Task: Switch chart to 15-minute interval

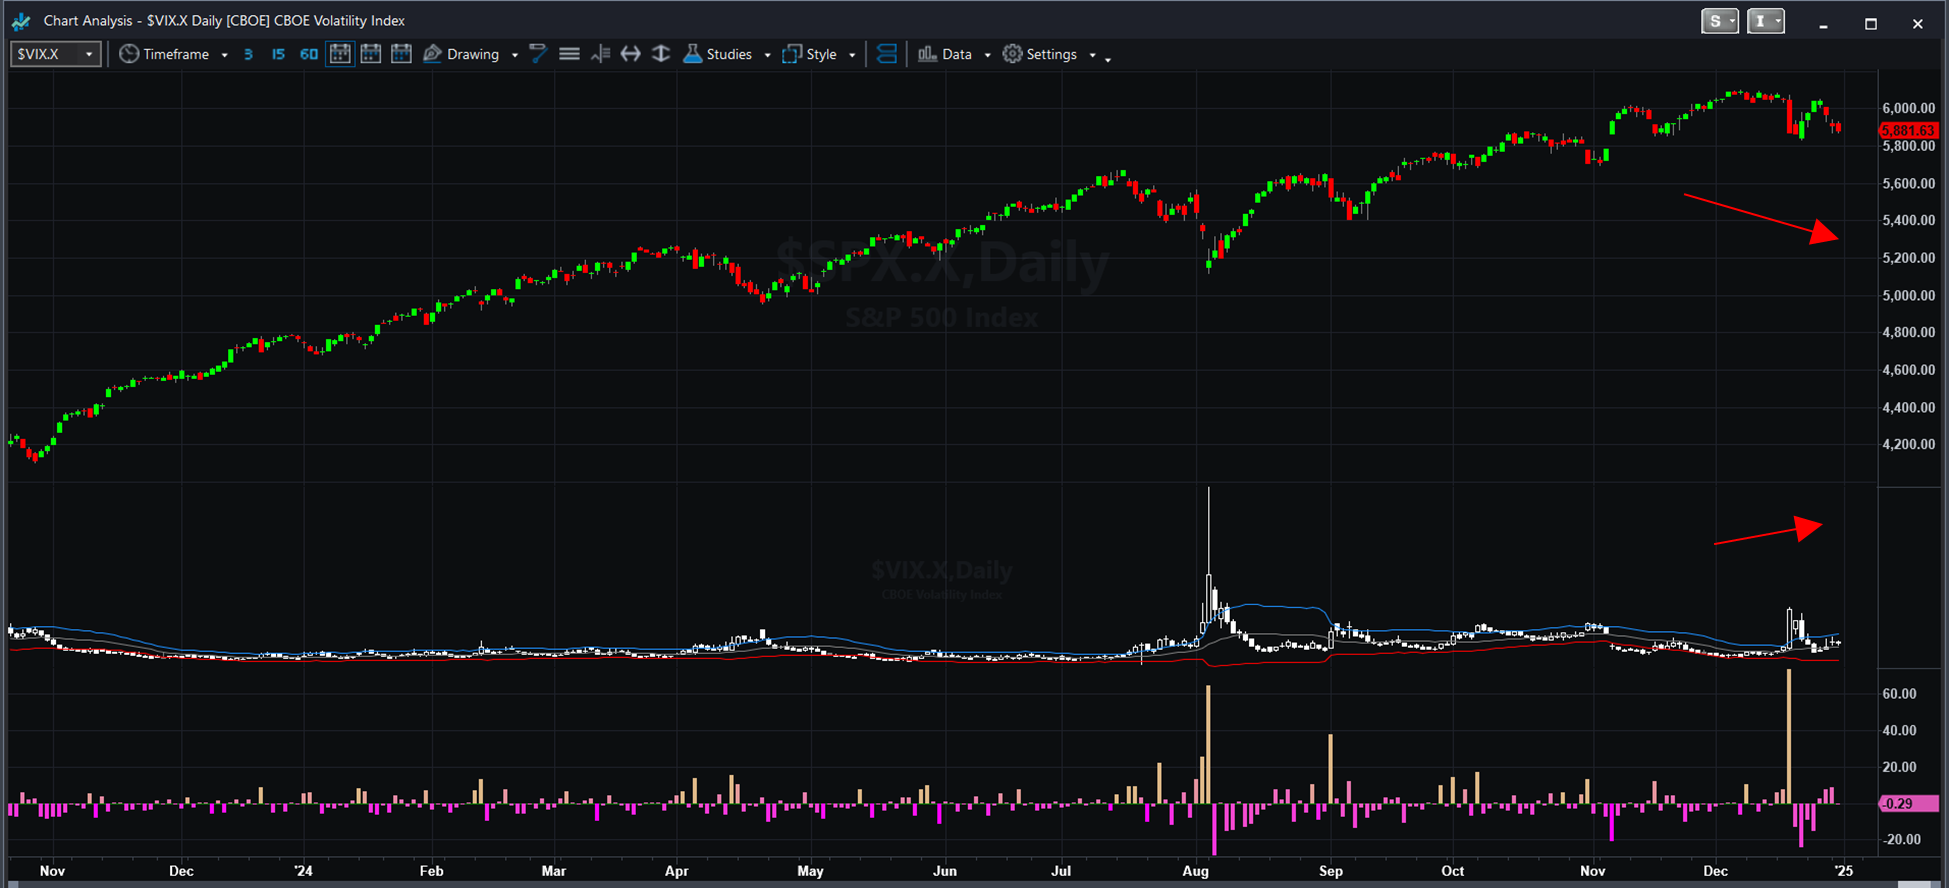Action: [x=278, y=54]
